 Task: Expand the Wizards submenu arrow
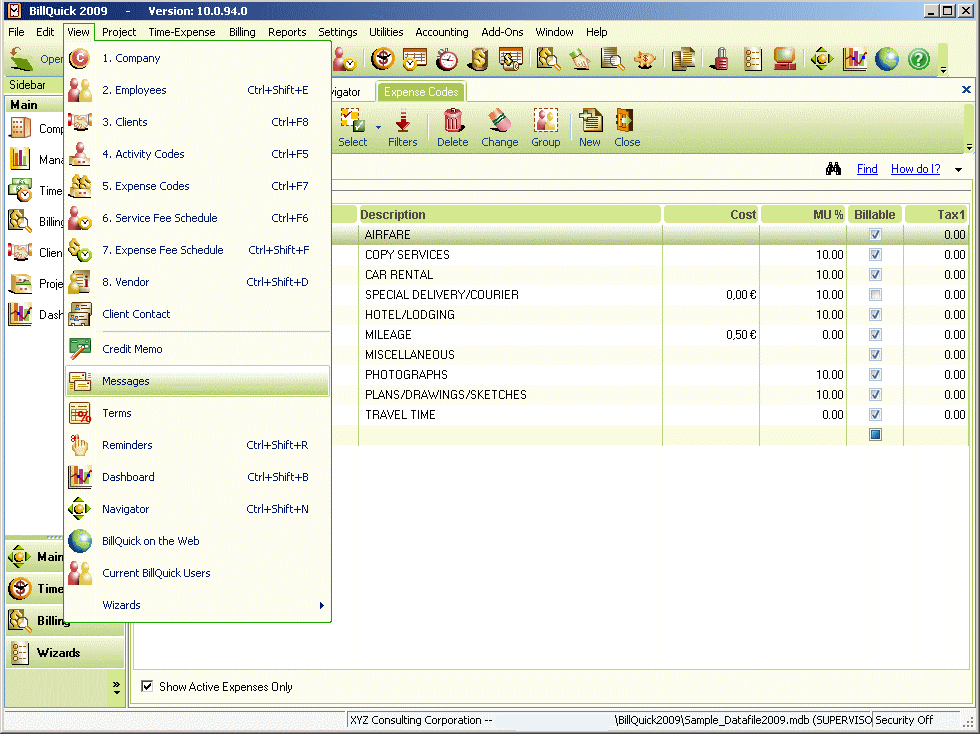[x=321, y=605]
